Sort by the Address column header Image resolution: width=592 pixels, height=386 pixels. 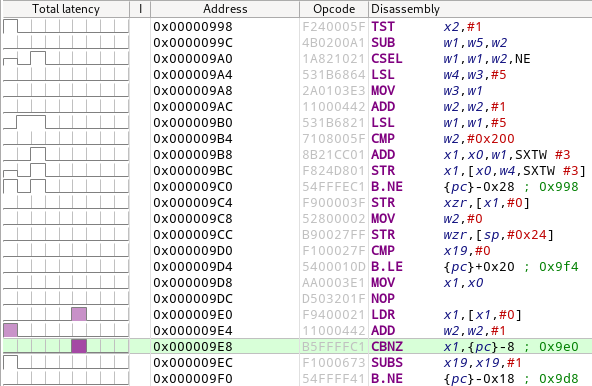click(x=225, y=9)
